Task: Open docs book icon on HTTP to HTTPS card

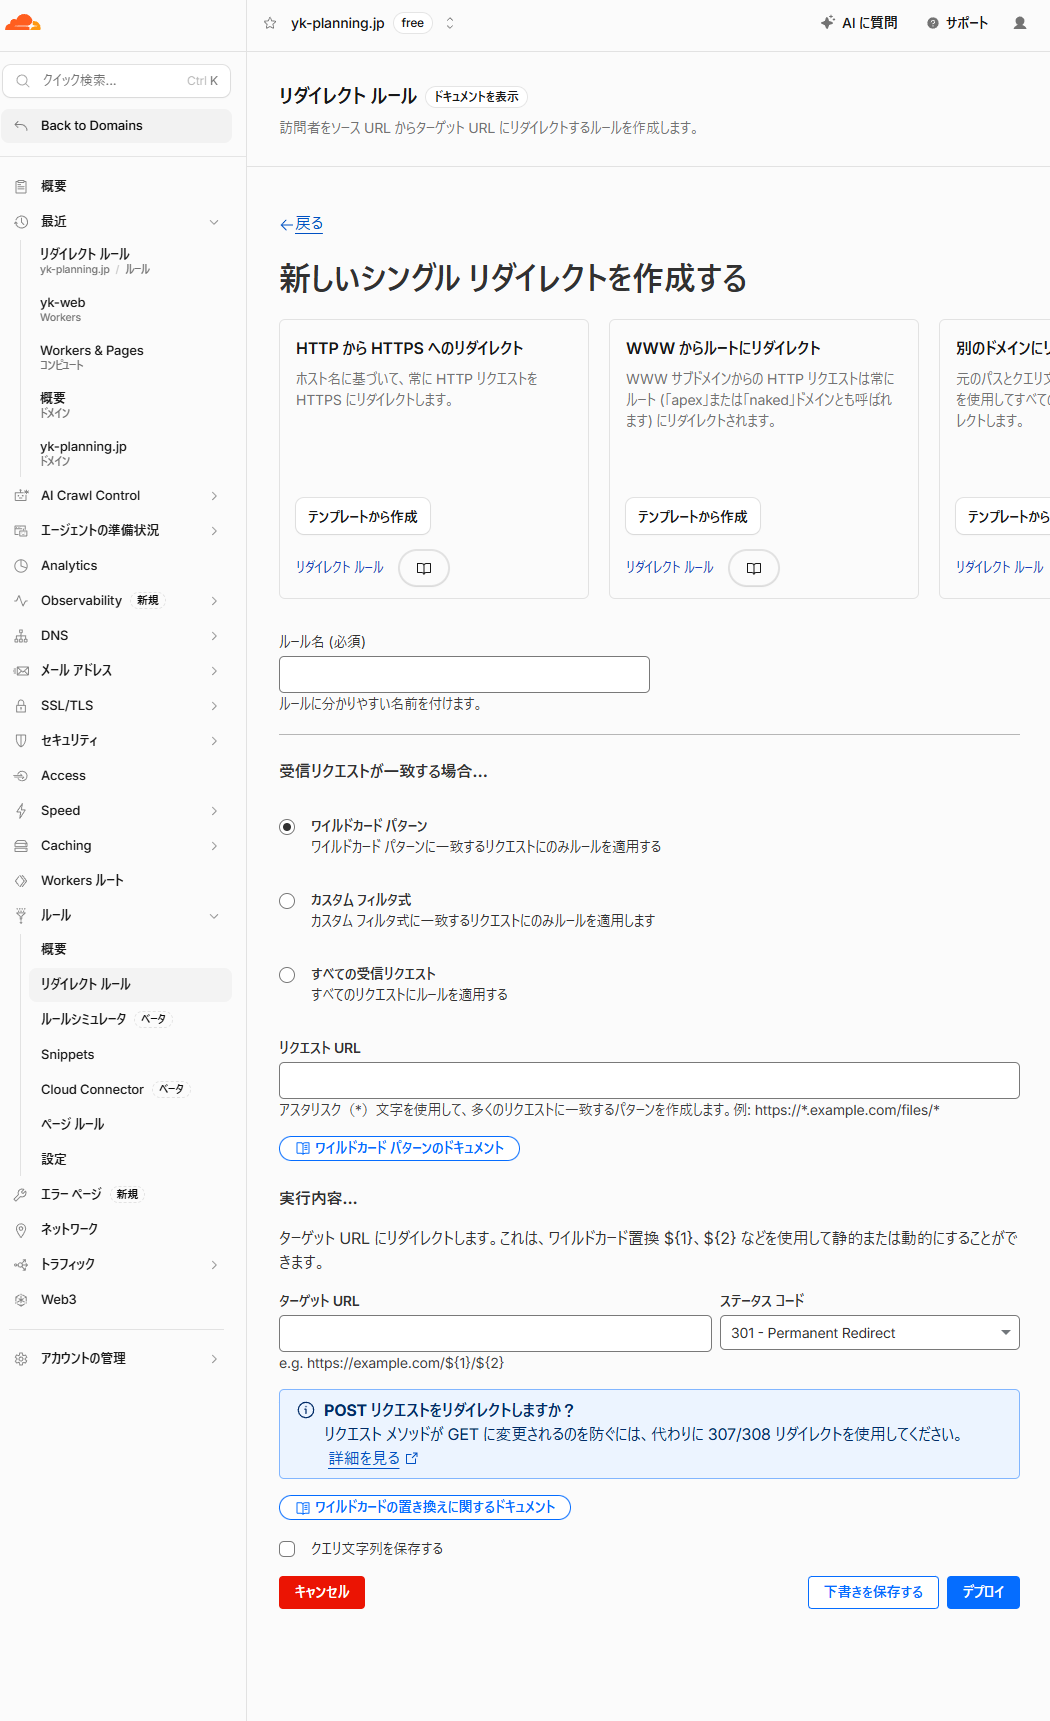Action: tap(424, 568)
